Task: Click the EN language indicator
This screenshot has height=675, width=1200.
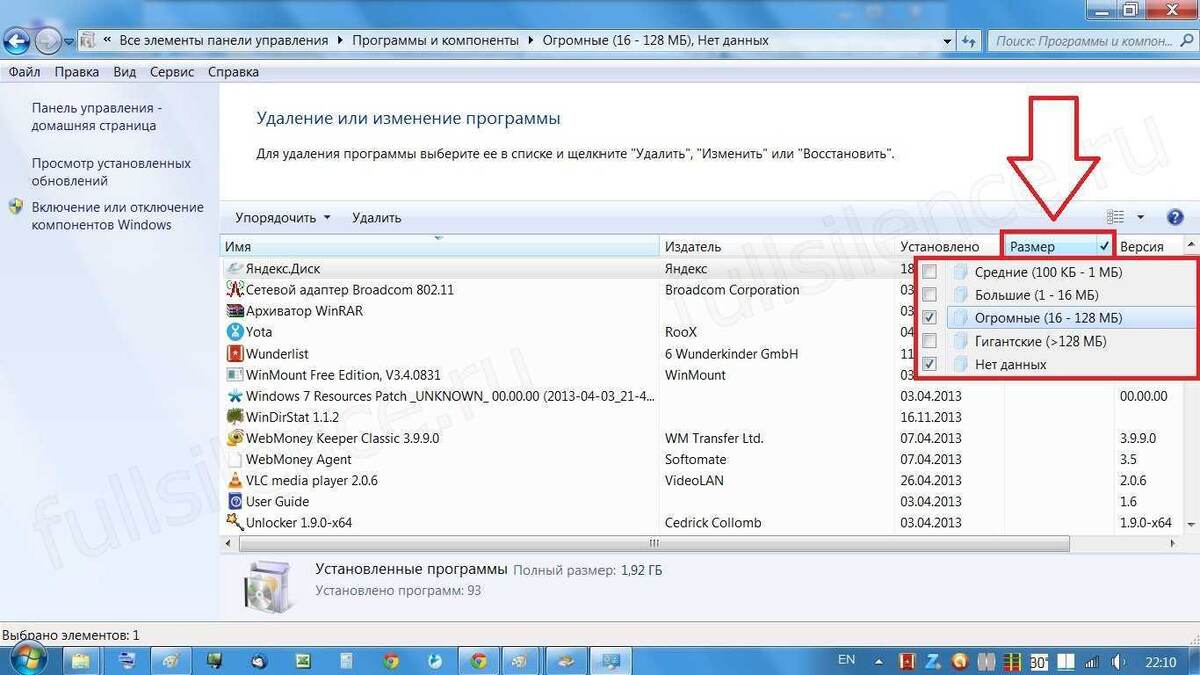Action: coord(846,660)
